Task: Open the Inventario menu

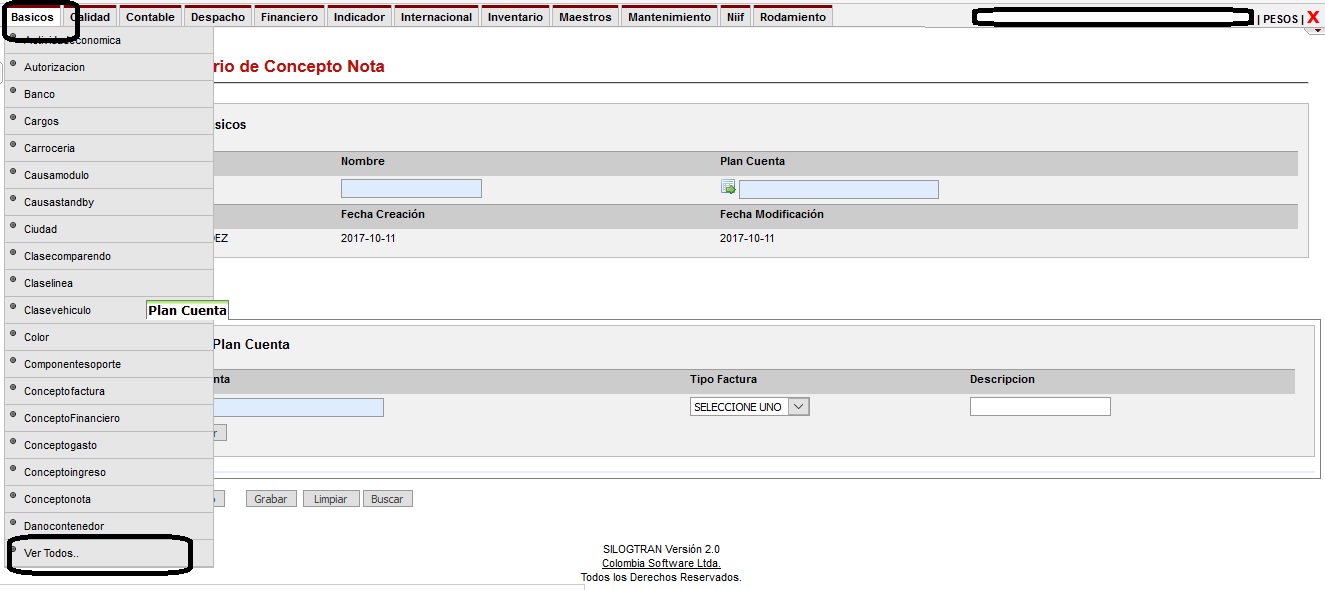Action: [515, 17]
